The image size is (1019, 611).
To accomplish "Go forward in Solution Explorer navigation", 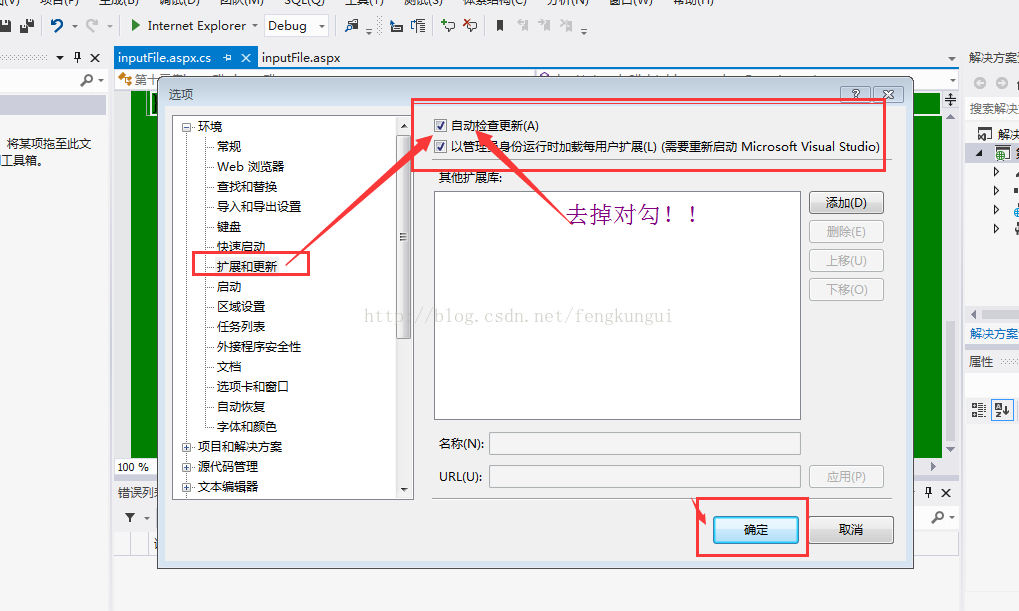I will (x=1002, y=83).
